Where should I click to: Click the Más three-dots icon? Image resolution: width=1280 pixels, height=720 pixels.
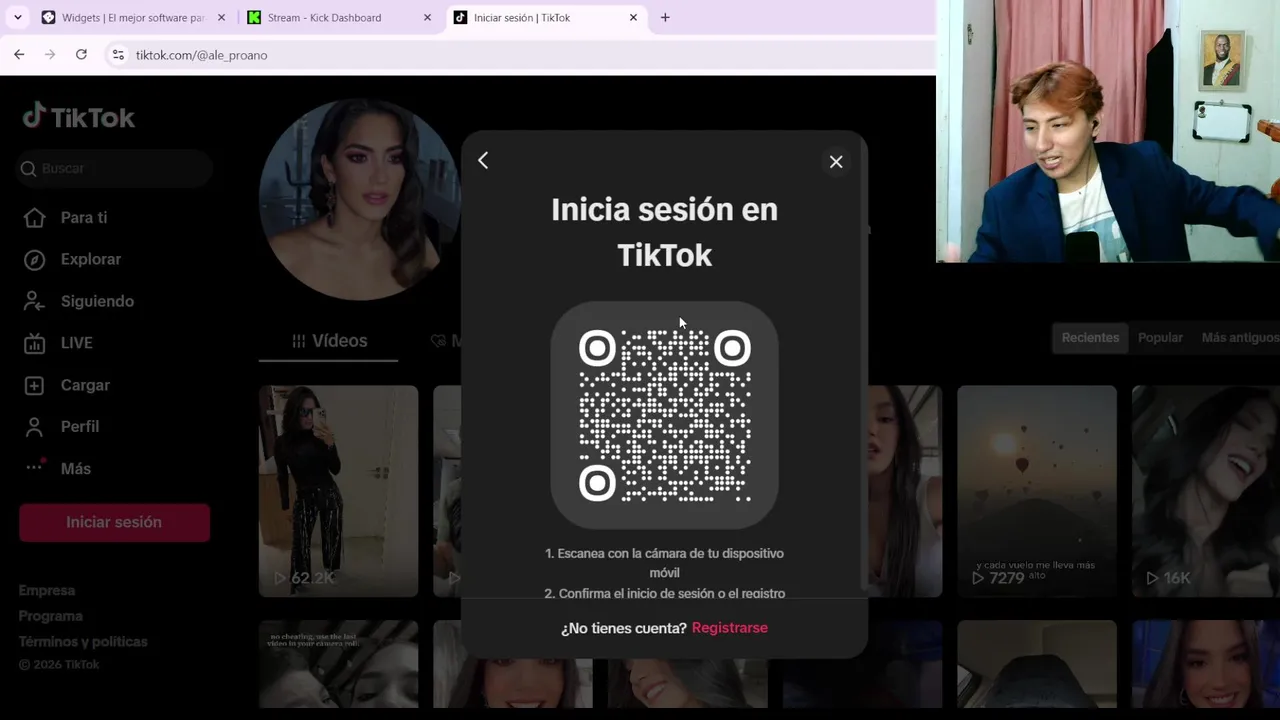pos(34,467)
